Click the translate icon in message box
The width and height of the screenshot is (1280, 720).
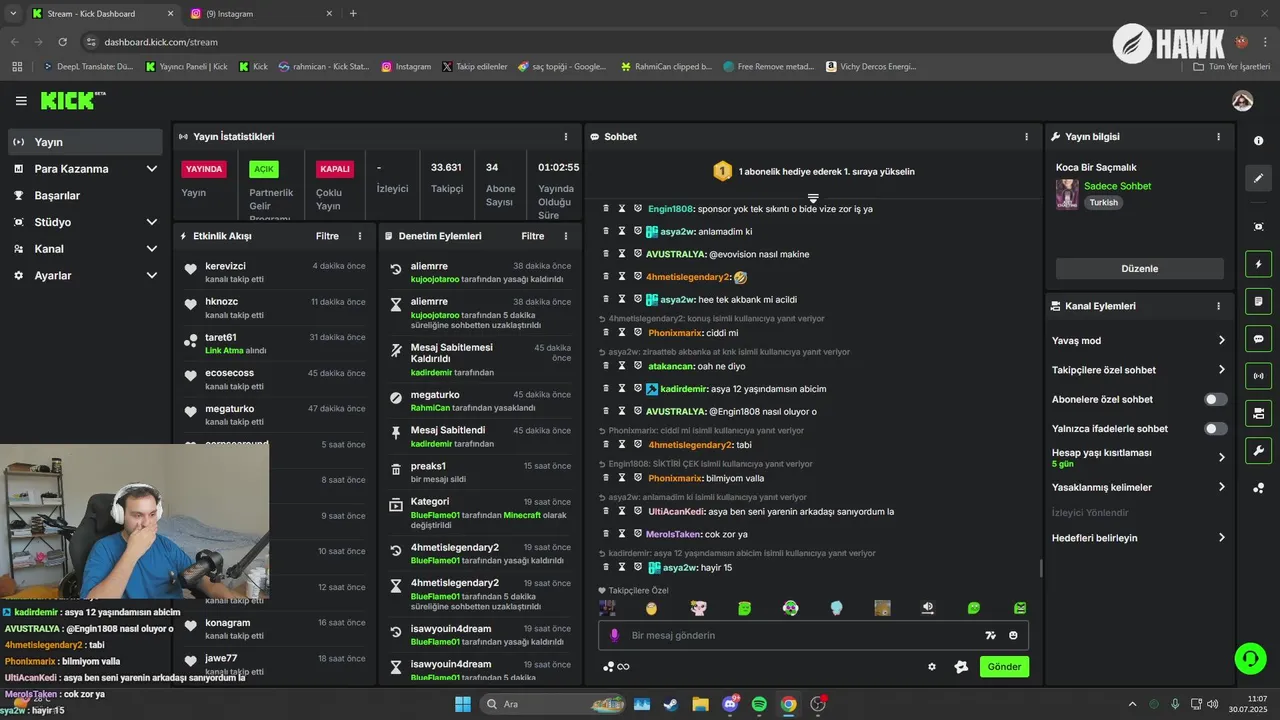(x=990, y=635)
